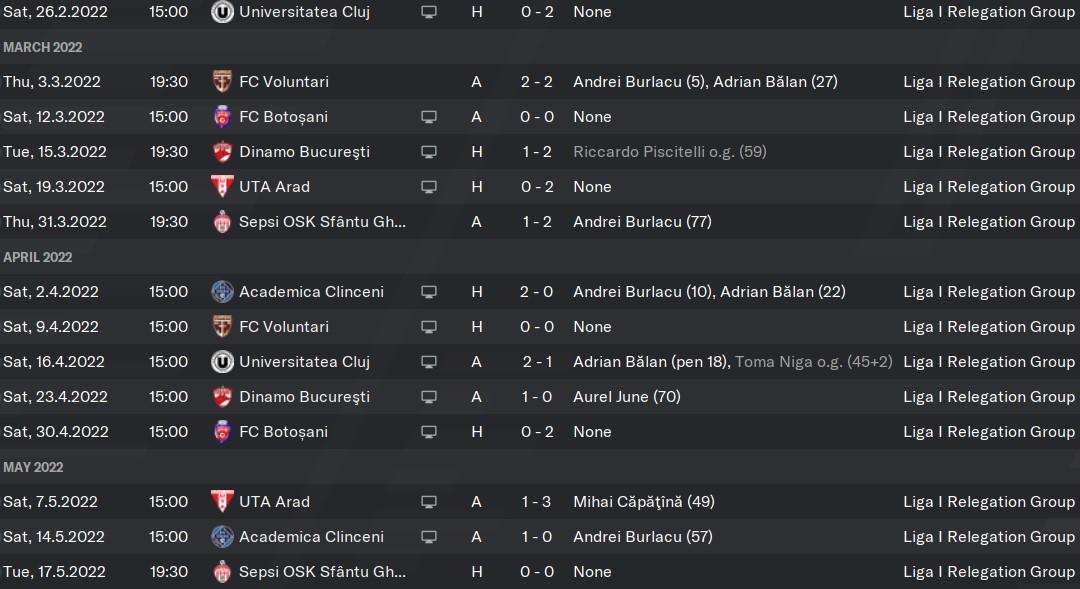Click the TV icon for UTA Arad 7.5.2022

[428, 502]
